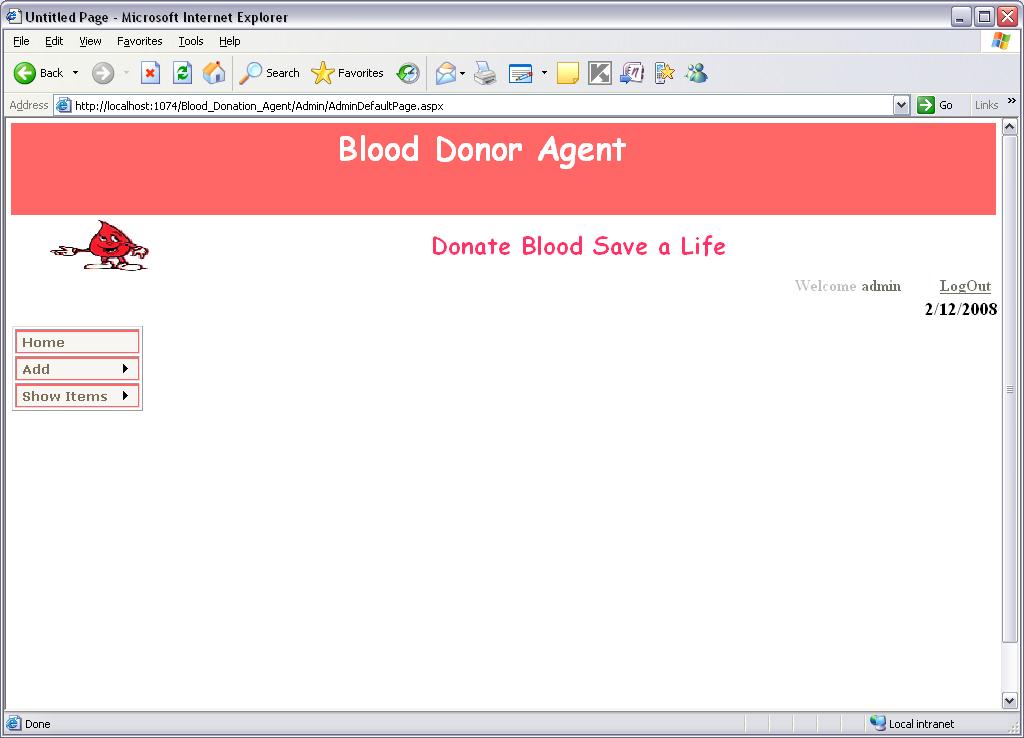Click the green Back arrow button
Image resolution: width=1024 pixels, height=738 pixels.
pos(25,73)
